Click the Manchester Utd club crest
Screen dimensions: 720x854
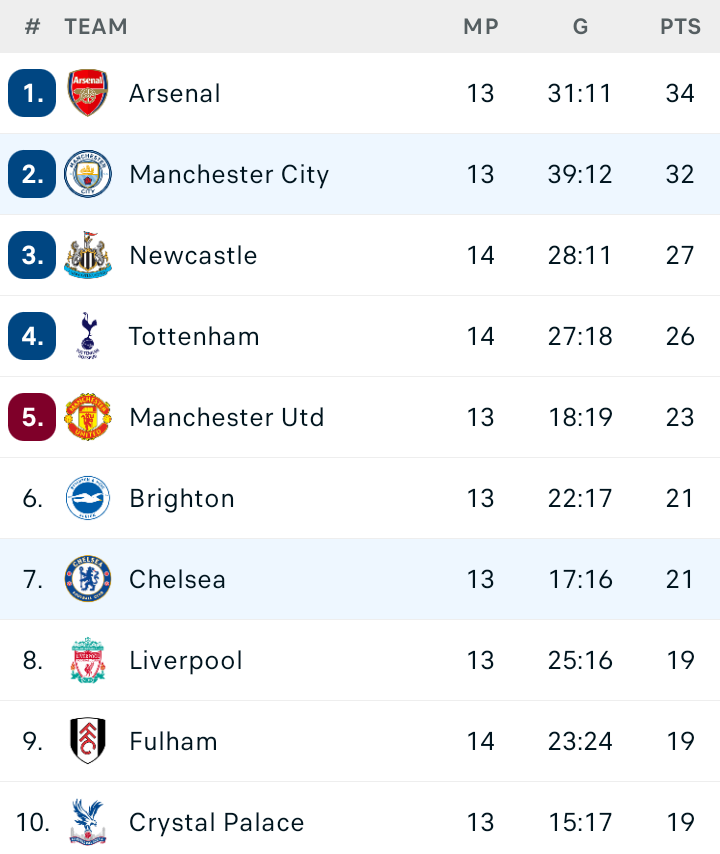[88, 417]
